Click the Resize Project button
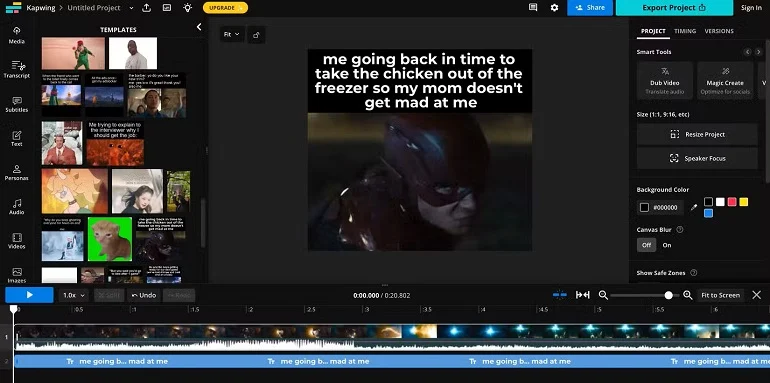Image resolution: width=770 pixels, height=383 pixels. pos(697,135)
